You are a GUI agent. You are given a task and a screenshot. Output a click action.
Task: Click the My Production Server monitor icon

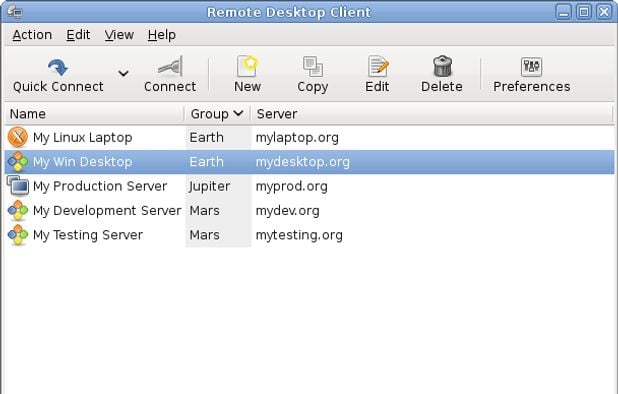point(18,186)
